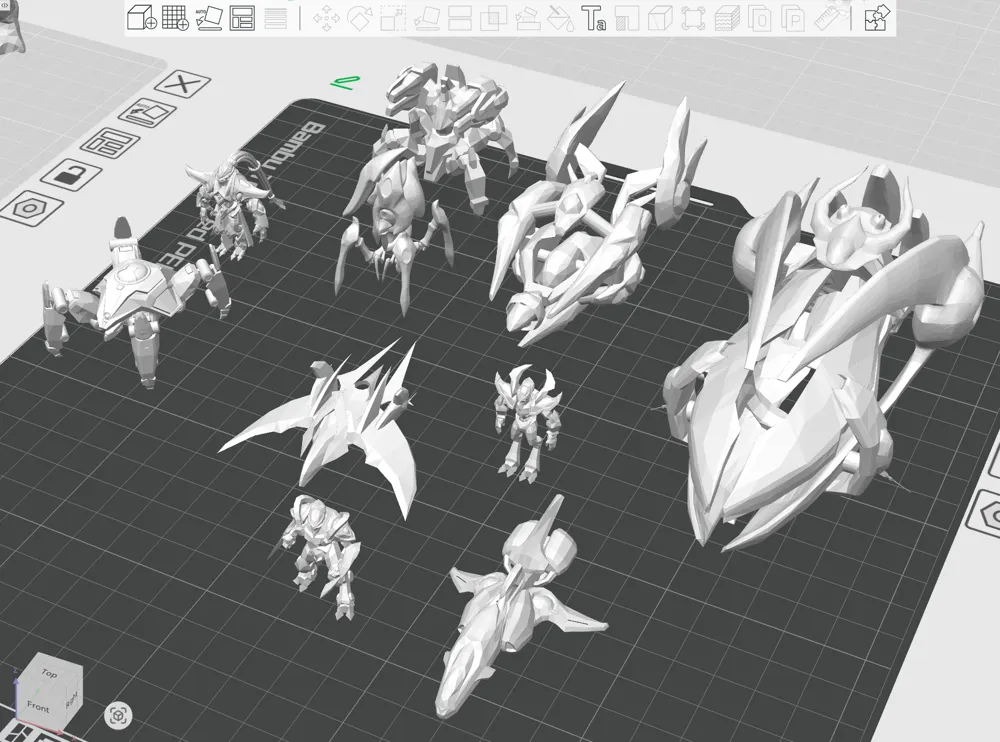The width and height of the screenshot is (1000, 742).
Task: Select the Text shape tool
Action: pos(593,19)
